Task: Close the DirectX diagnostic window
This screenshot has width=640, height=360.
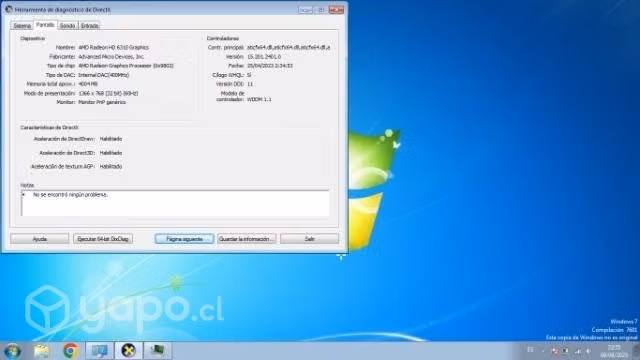Action: (336, 9)
